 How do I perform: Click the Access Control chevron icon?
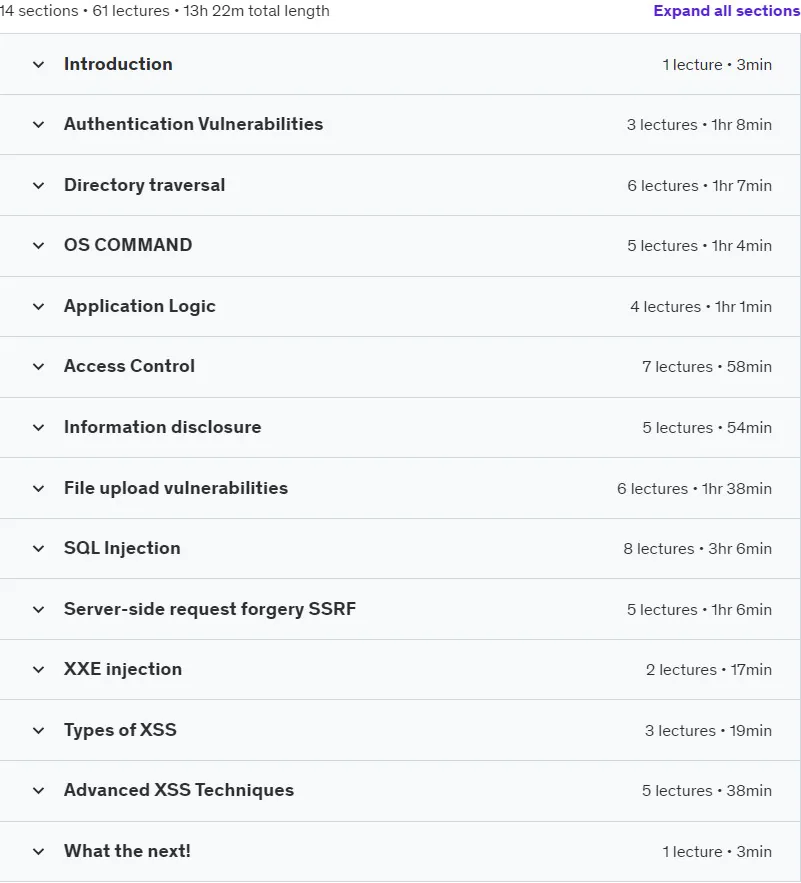38,367
